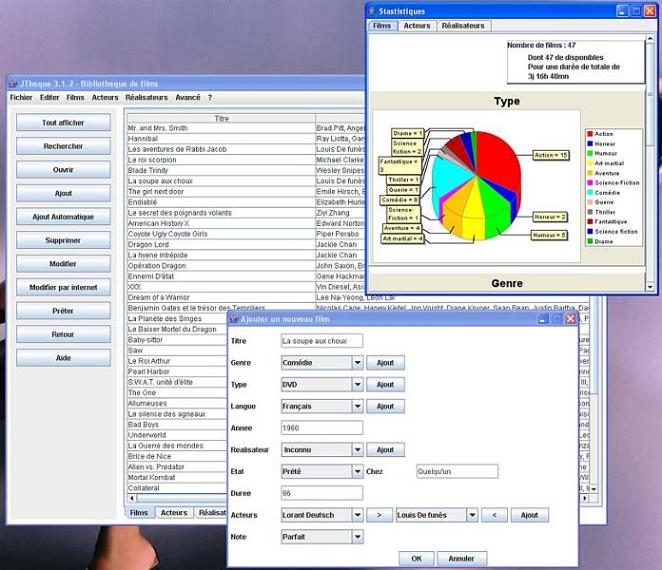Click the Duree input field
Image resolution: width=662 pixels, height=570 pixels.
click(x=322, y=493)
